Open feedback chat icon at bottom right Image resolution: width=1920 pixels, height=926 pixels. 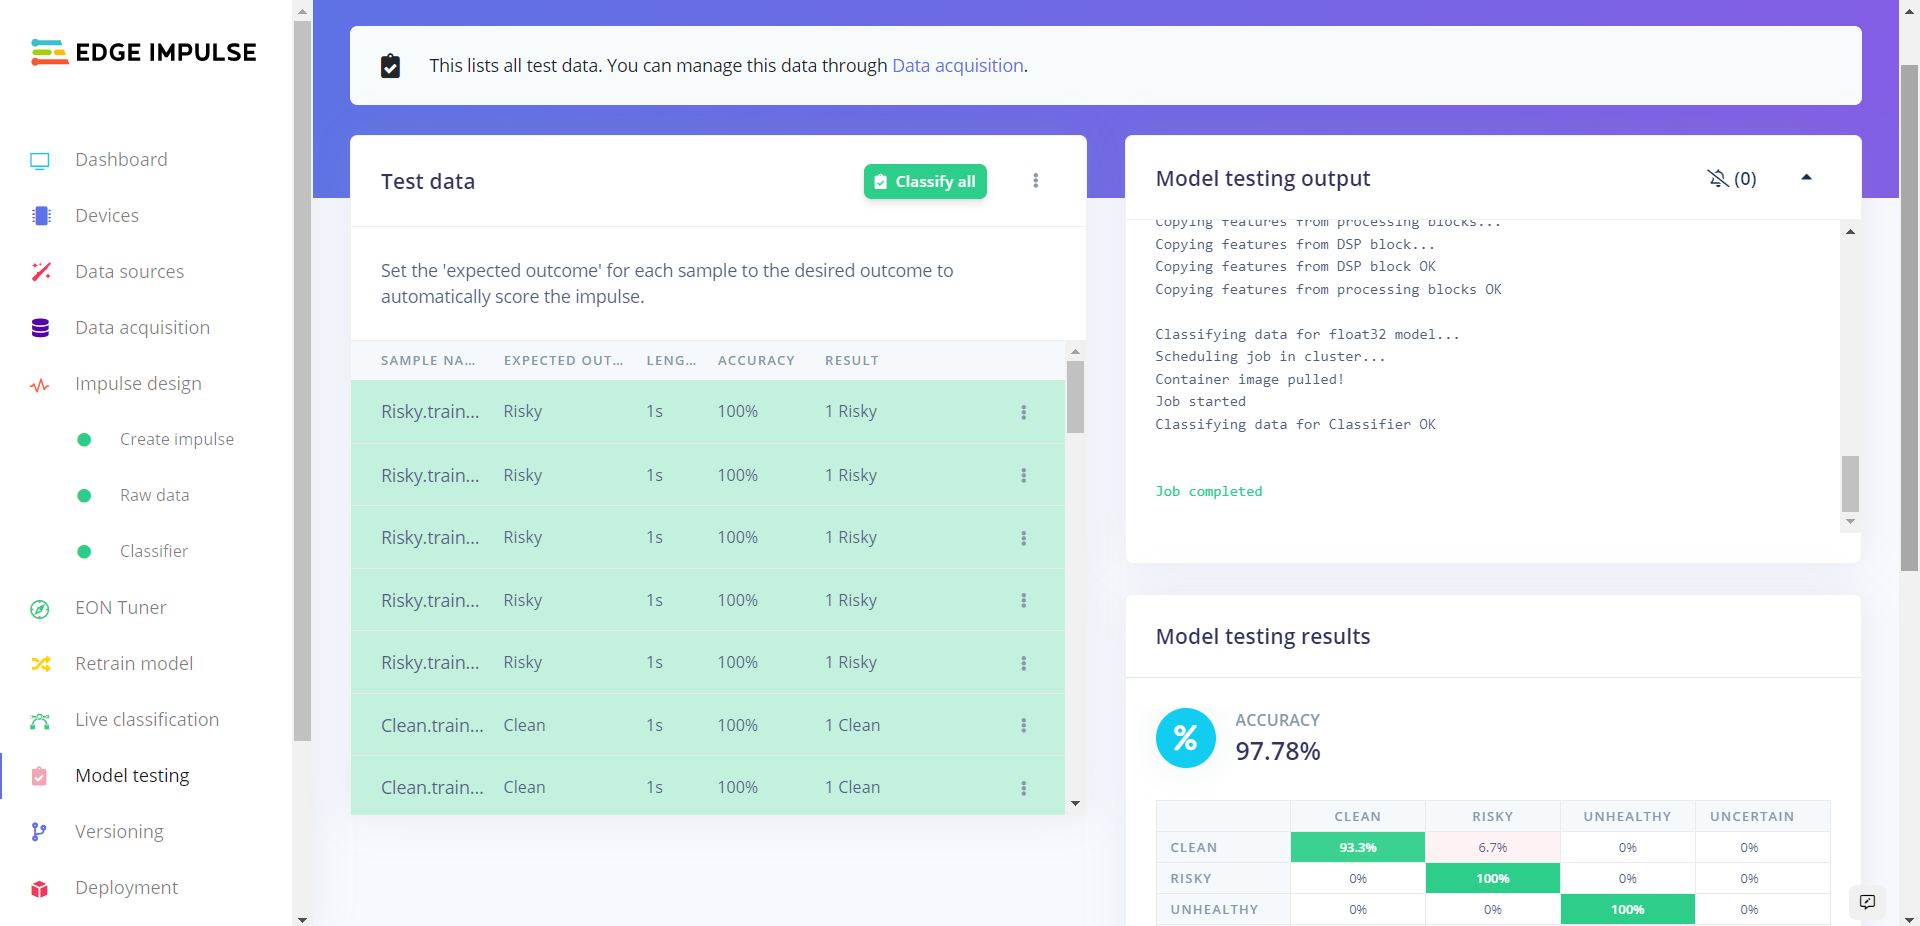(x=1867, y=902)
